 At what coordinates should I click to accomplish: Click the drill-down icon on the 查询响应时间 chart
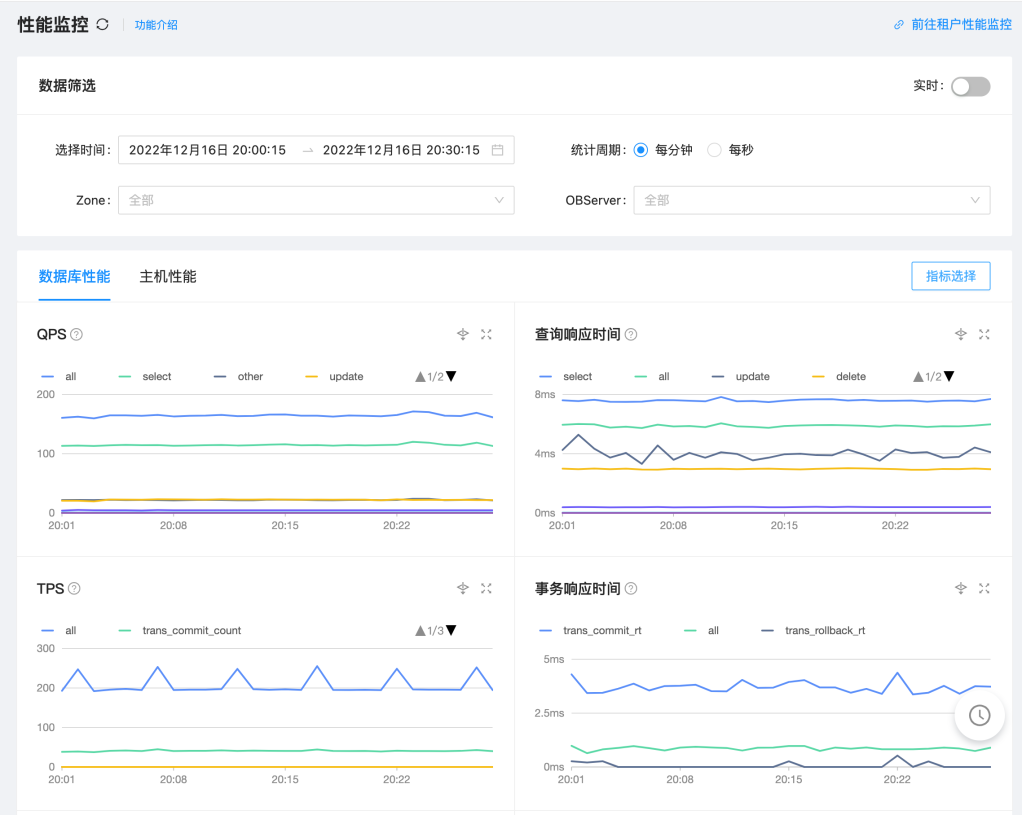961,334
